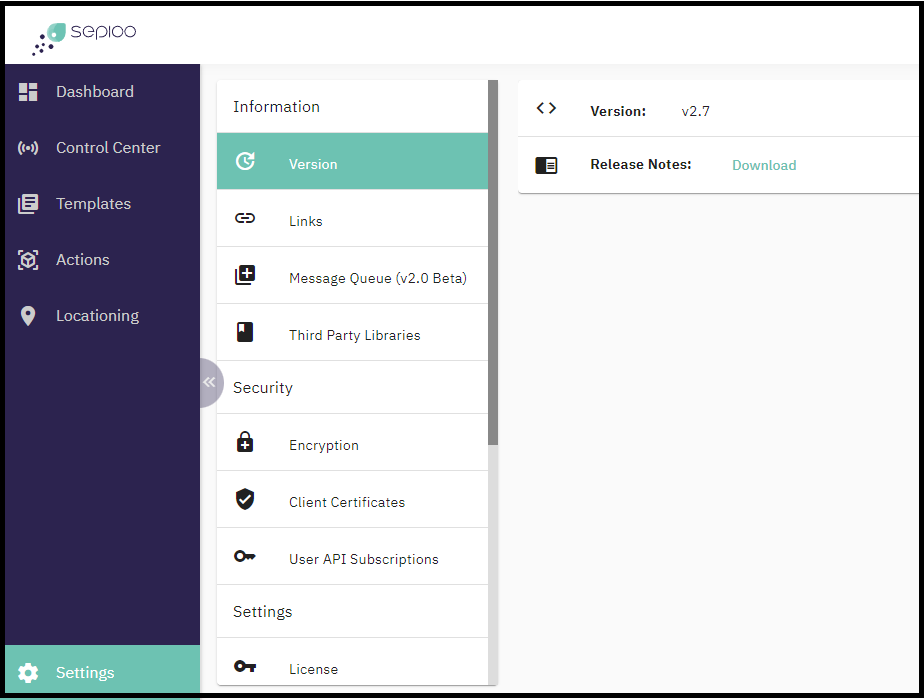Click the Client Certificates shield icon
Screen dimensions: 924x700
245,500
